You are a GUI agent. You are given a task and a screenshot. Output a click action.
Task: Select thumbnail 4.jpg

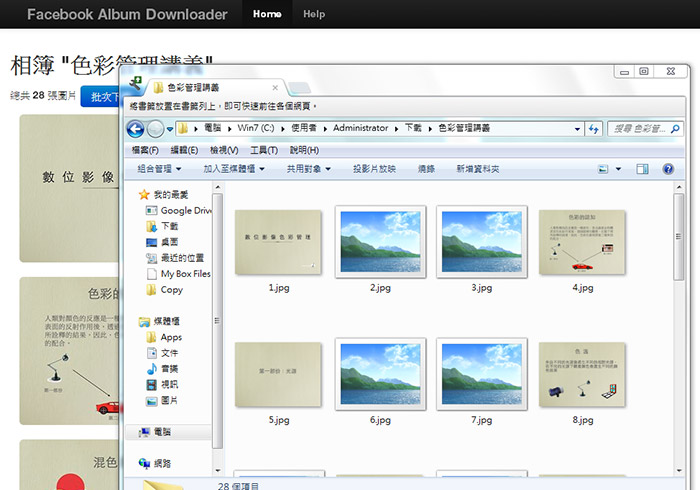tap(583, 242)
